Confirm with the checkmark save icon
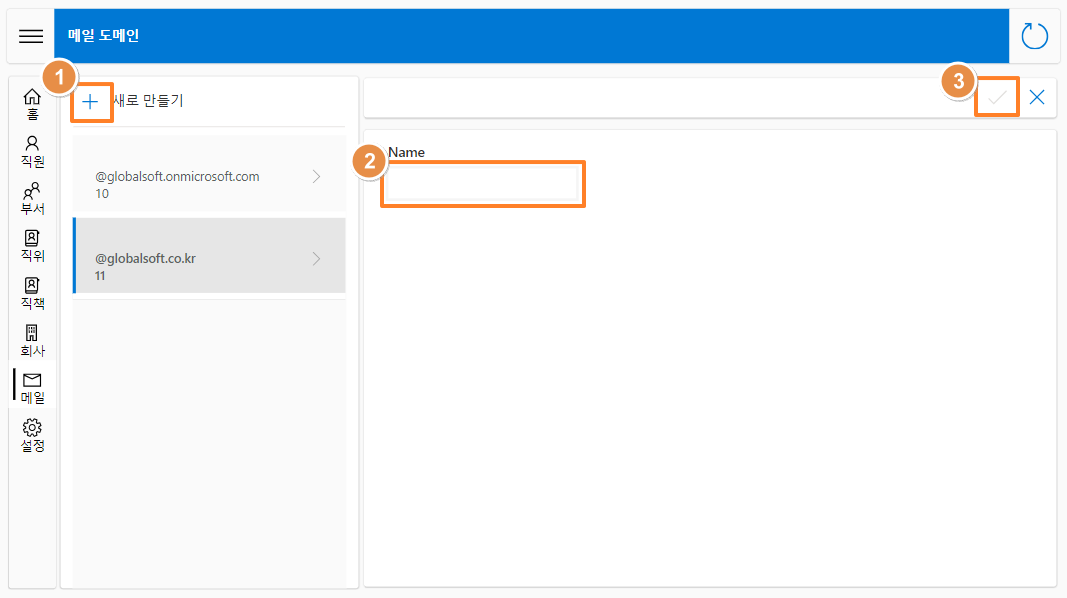The width and height of the screenshot is (1067, 598). (x=997, y=97)
